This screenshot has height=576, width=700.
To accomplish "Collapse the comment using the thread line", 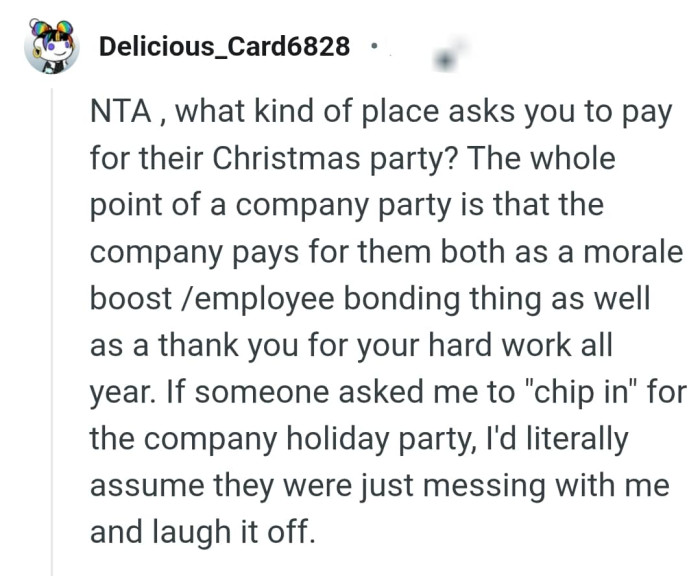I will [x=51, y=330].
